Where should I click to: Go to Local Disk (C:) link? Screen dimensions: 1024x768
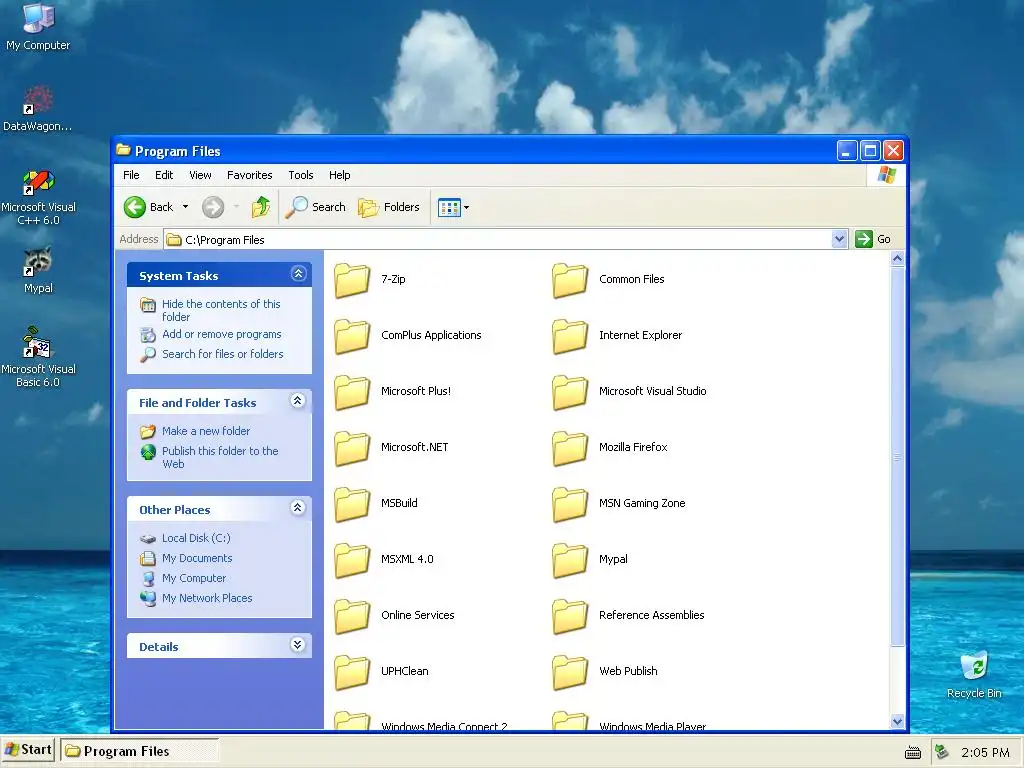pyautogui.click(x=196, y=538)
